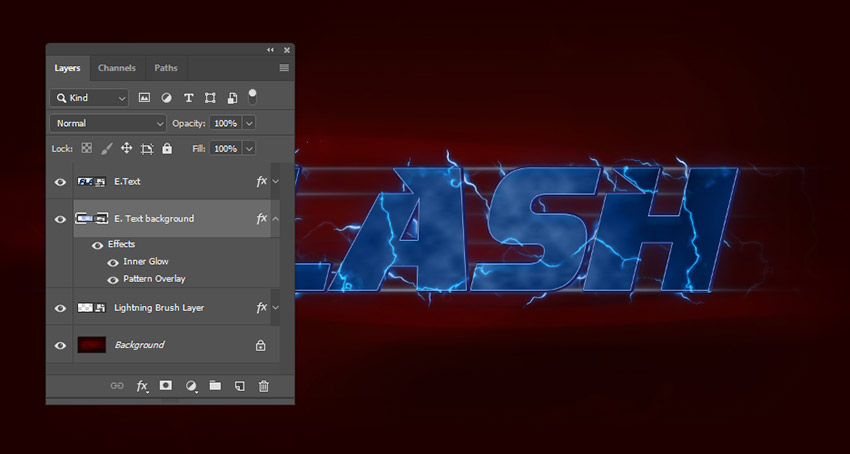The height and width of the screenshot is (454, 850).
Task: Click the add layer mask icon
Action: coord(166,385)
